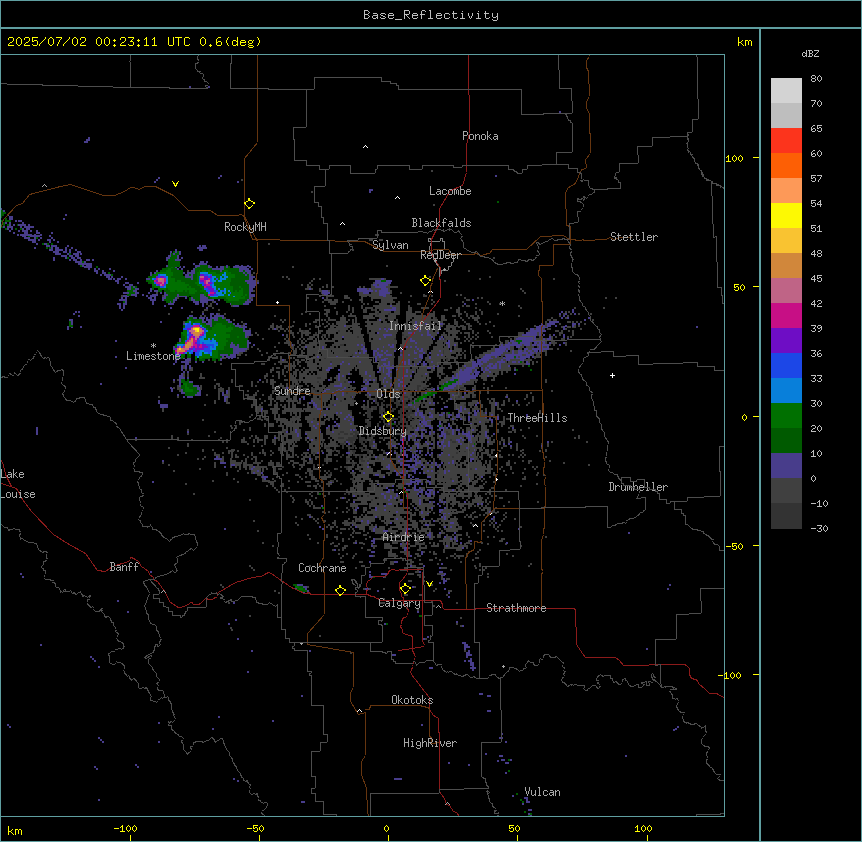Click the 80 value on dBZ scale
This screenshot has width=862, height=842.
click(816, 79)
